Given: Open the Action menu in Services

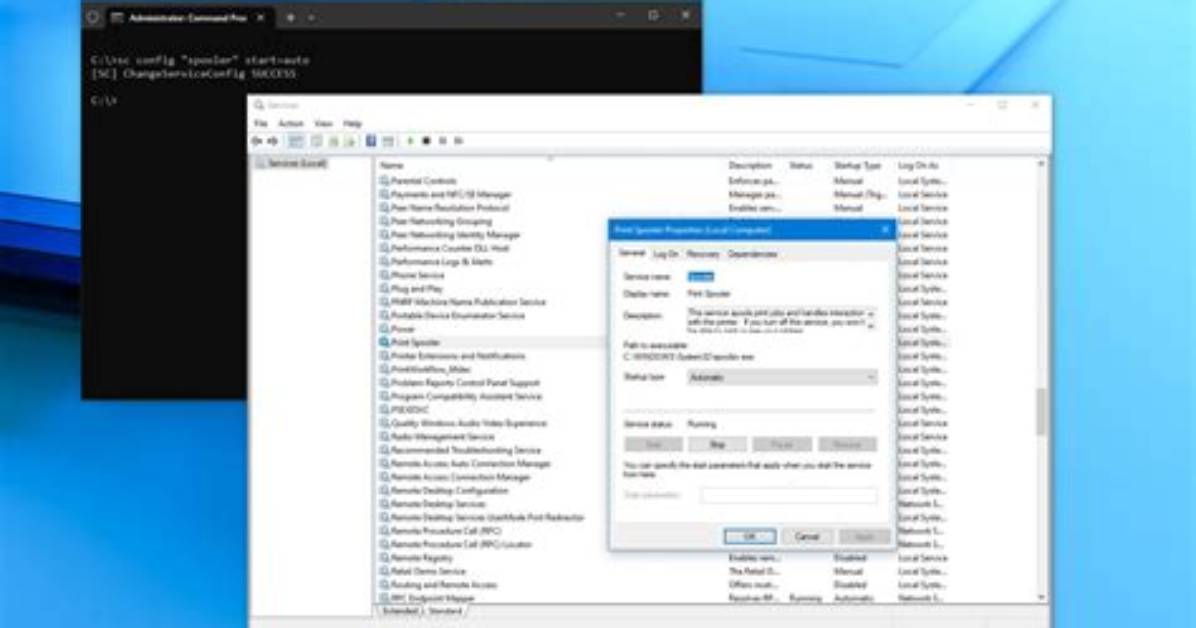Looking at the screenshot, I should (291, 124).
